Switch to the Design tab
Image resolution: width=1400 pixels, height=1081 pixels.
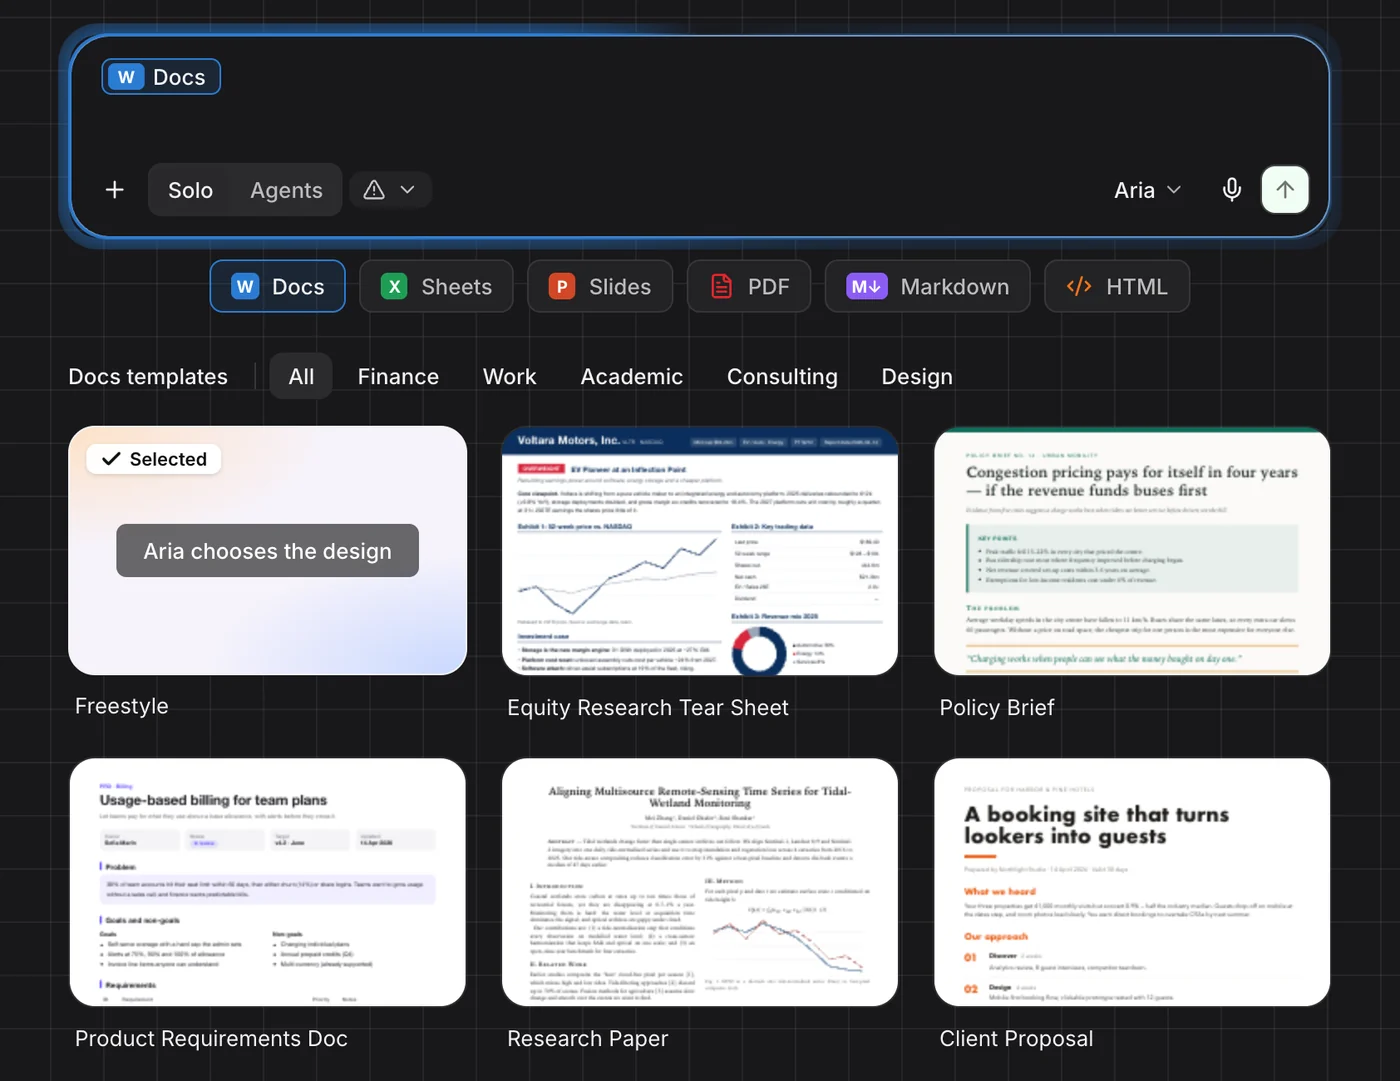coord(917,377)
